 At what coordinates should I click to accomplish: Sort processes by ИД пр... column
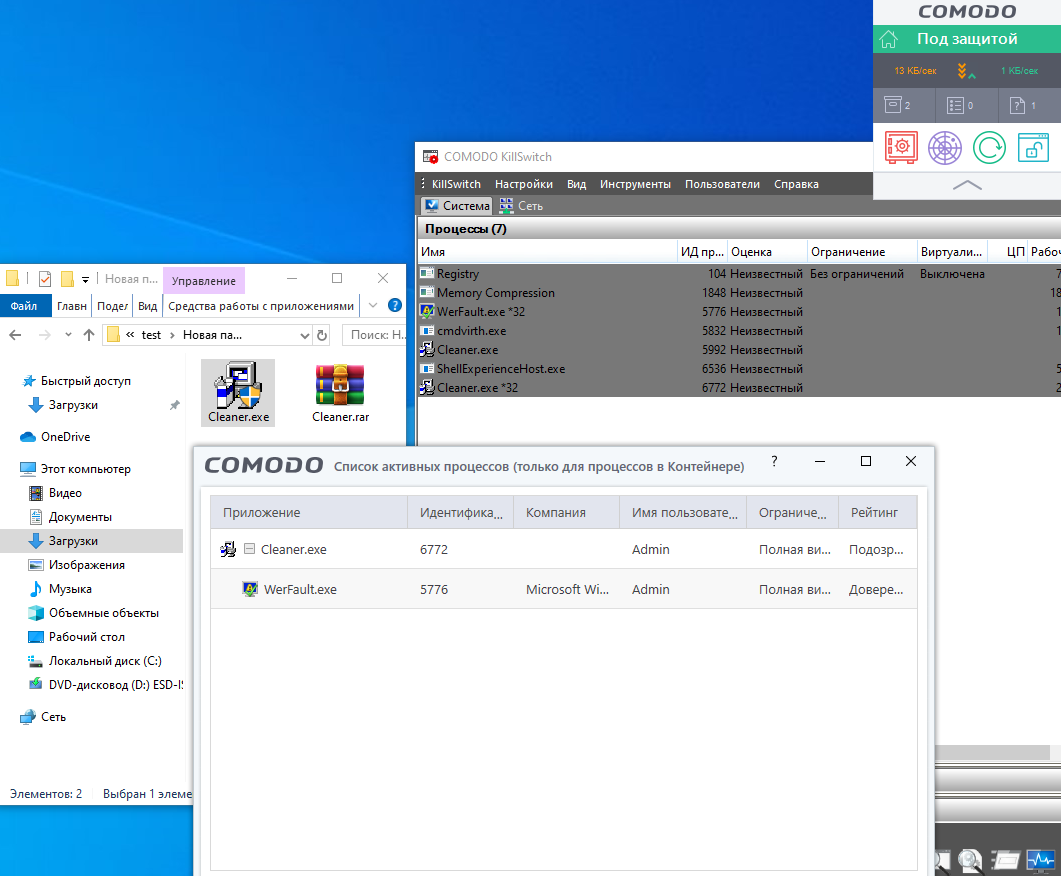[x=702, y=252]
